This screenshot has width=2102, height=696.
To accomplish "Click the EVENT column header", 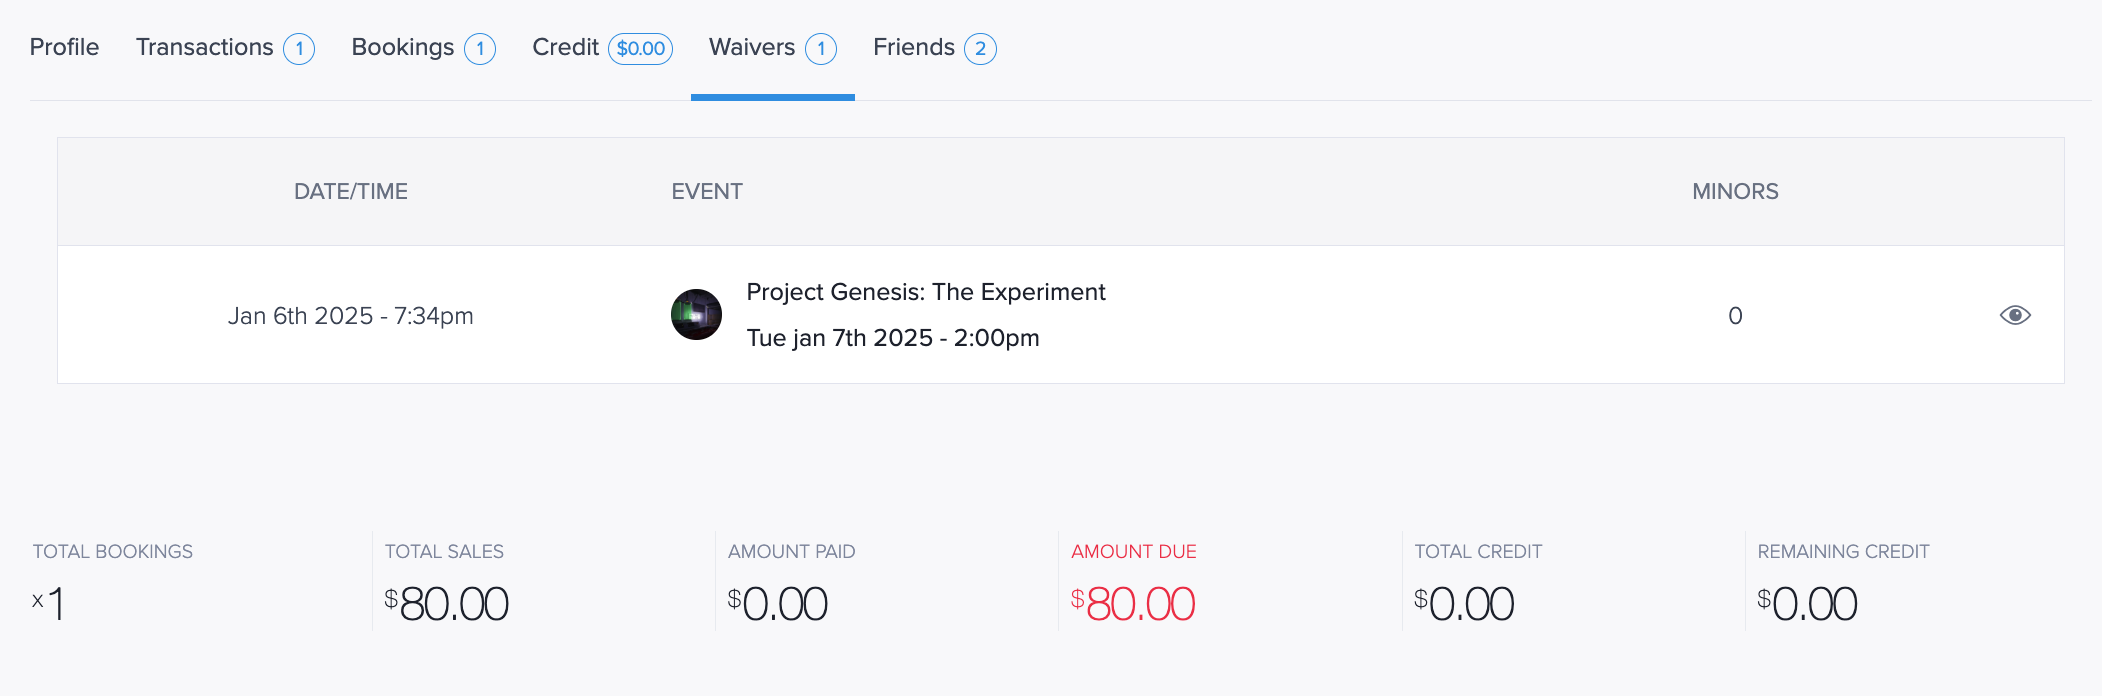I will click(707, 191).
